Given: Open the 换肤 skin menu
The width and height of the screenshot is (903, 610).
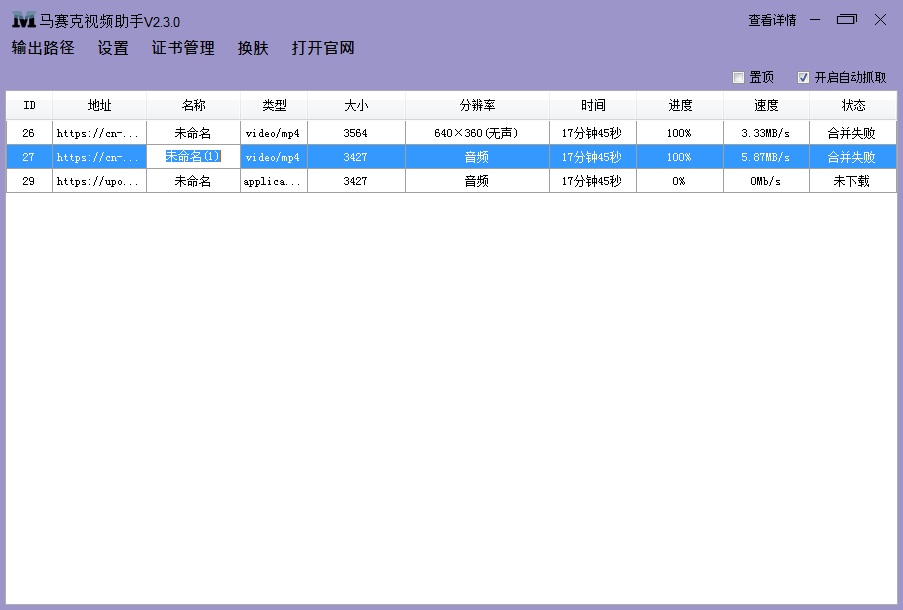Looking at the screenshot, I should (253, 48).
